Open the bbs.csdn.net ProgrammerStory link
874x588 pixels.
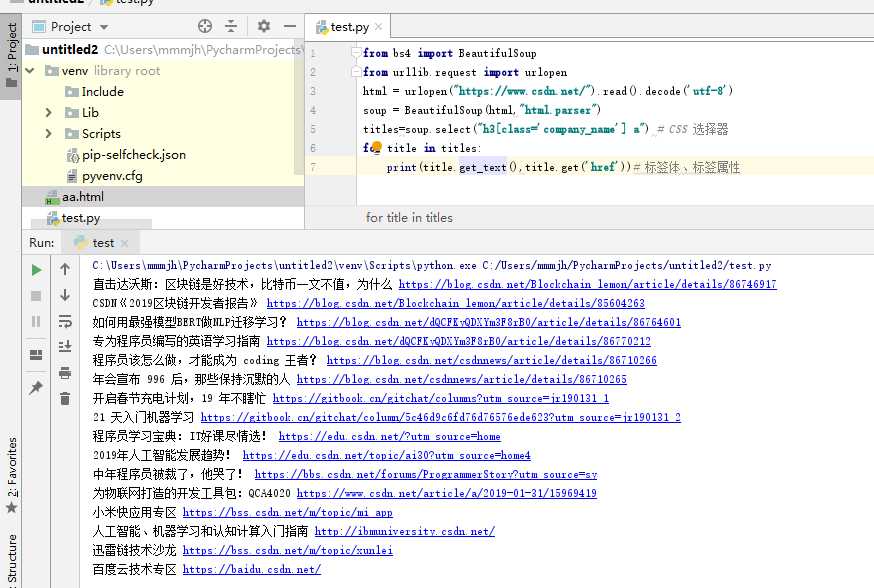click(x=426, y=474)
